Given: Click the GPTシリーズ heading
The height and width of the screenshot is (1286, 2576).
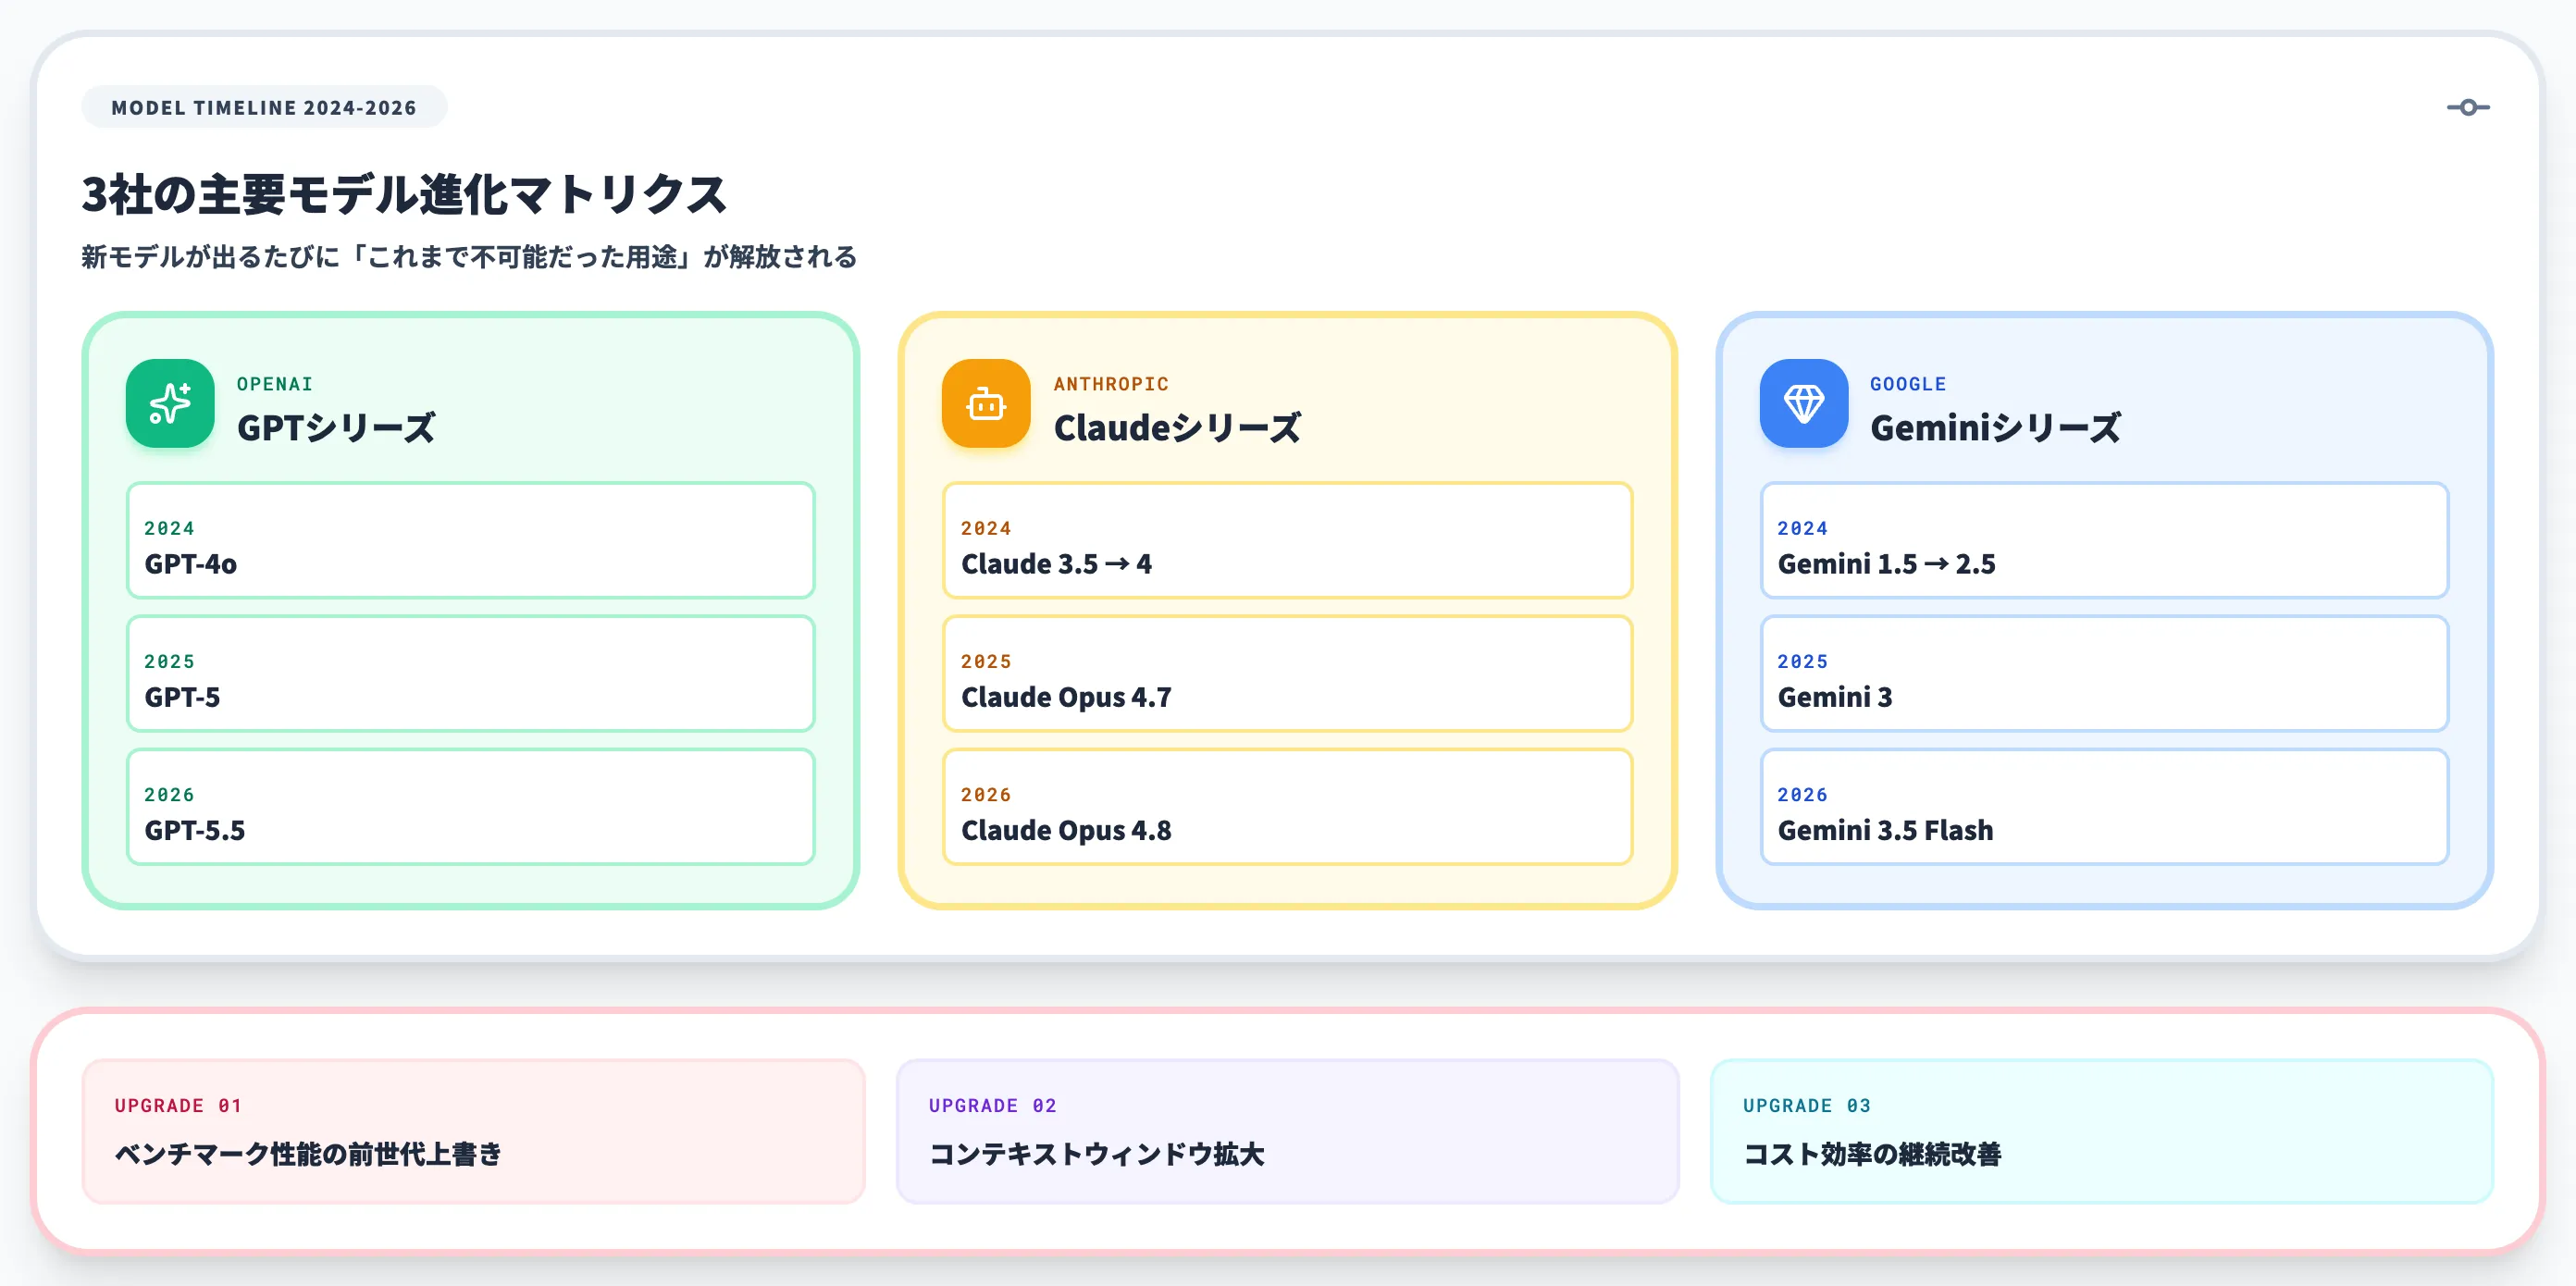Looking at the screenshot, I should (x=336, y=428).
